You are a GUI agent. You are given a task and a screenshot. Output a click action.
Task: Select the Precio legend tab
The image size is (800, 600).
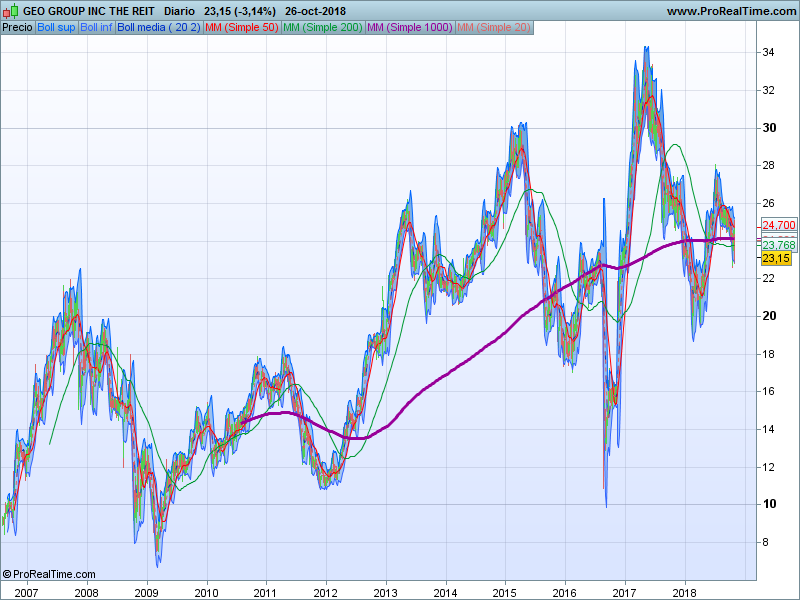(x=17, y=28)
